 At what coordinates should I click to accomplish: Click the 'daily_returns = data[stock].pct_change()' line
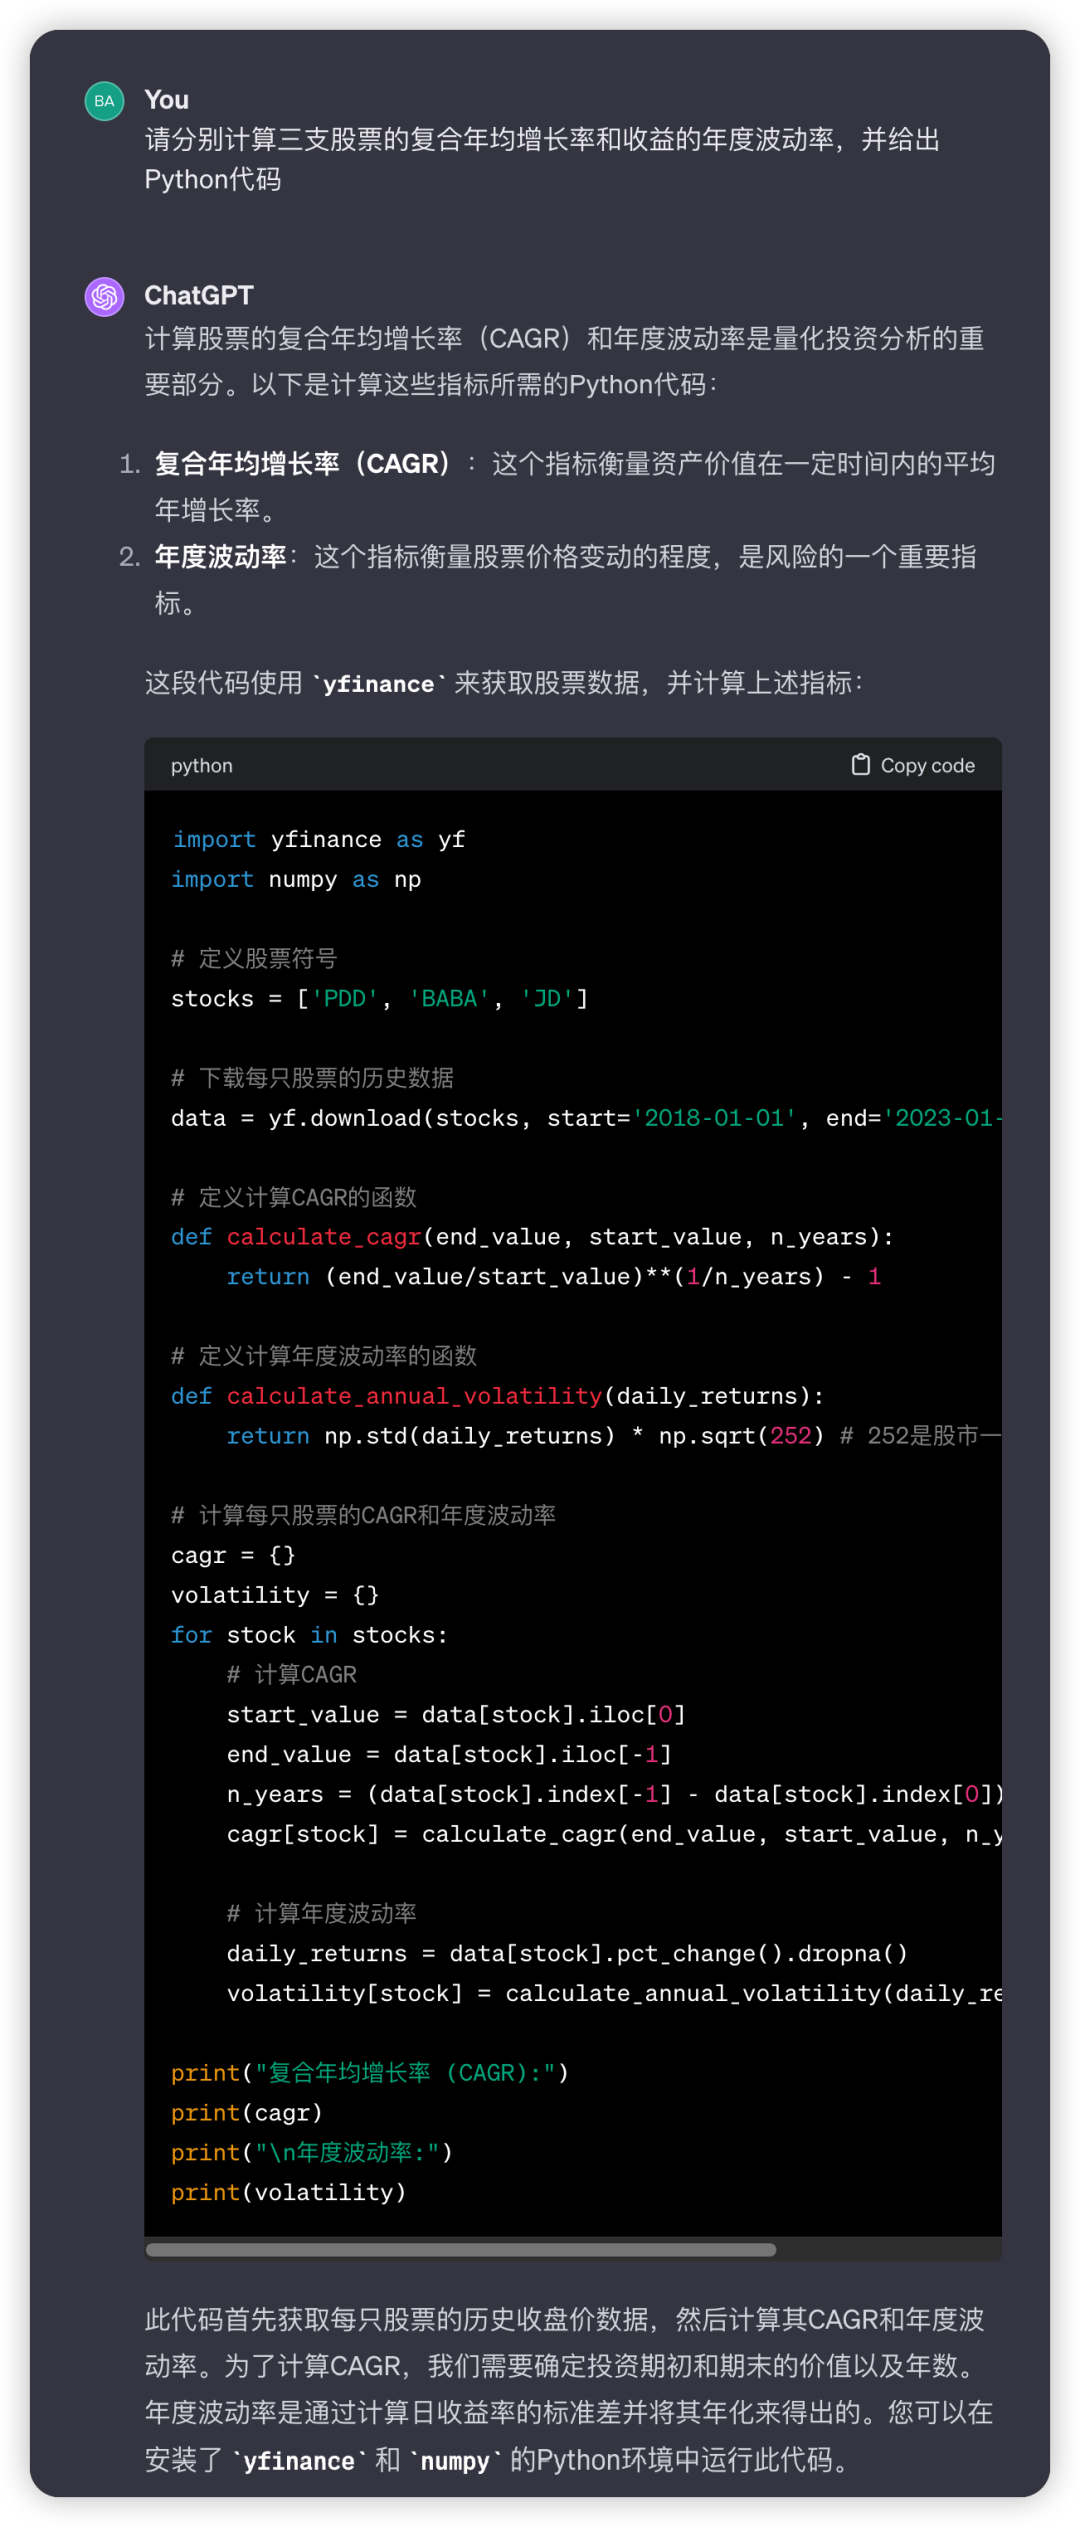(x=567, y=1954)
